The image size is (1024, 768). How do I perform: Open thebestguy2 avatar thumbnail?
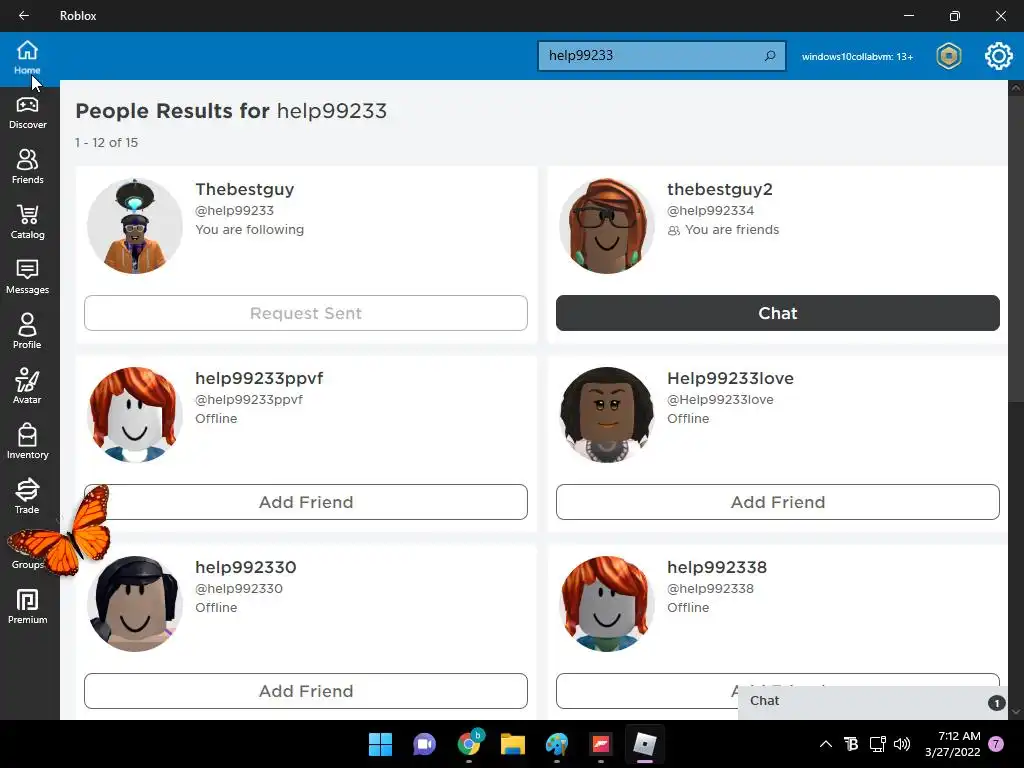pos(607,226)
